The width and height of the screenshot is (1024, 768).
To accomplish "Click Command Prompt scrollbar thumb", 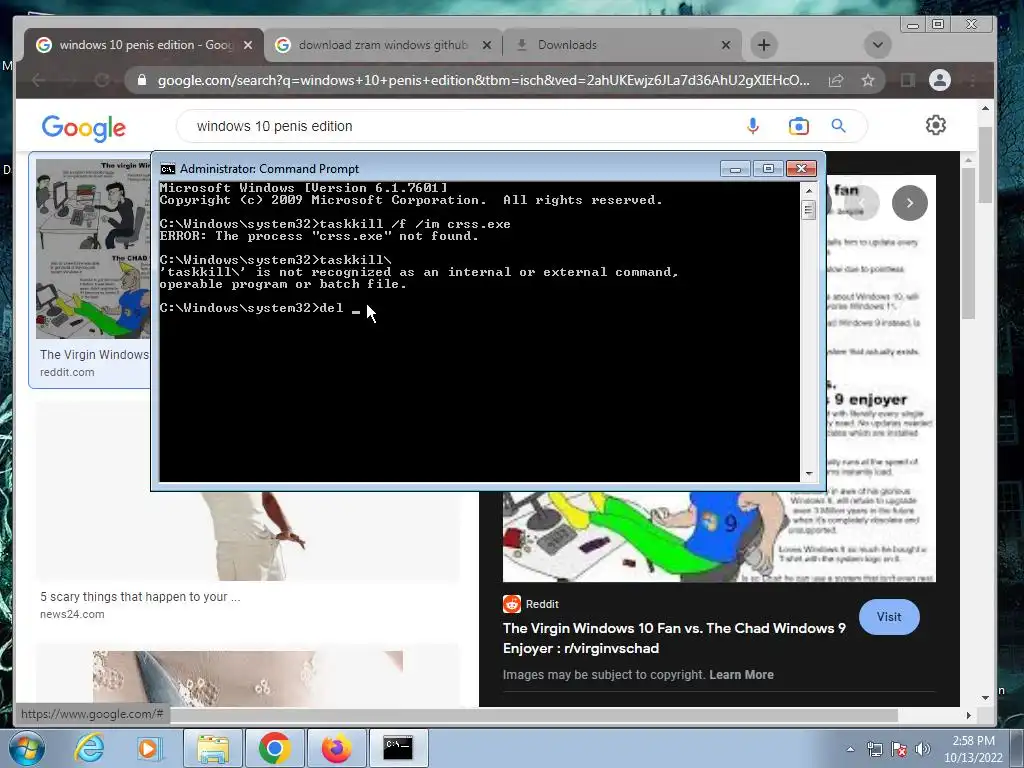I will click(808, 210).
